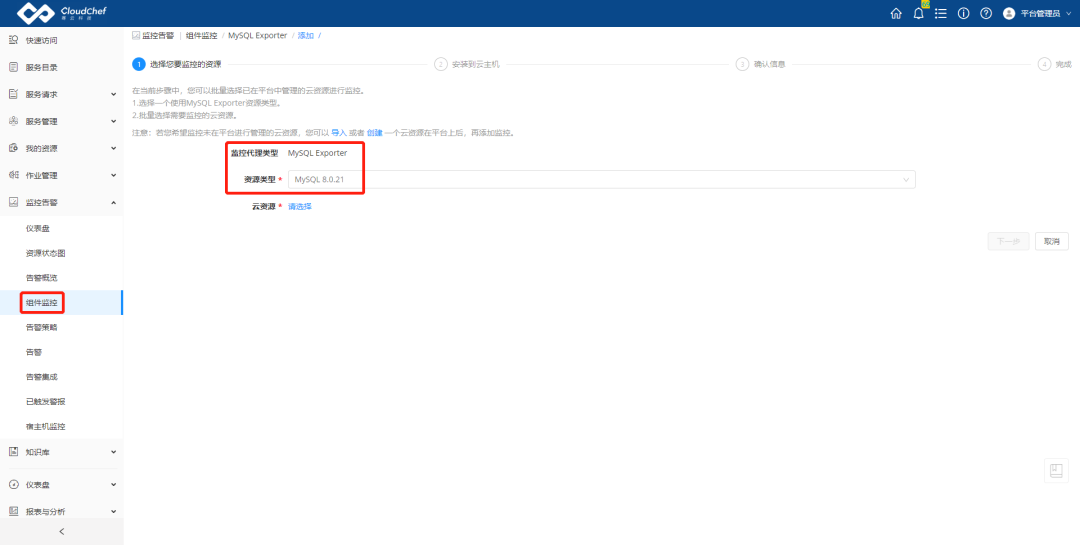Open the floating document book icon

(1056, 471)
